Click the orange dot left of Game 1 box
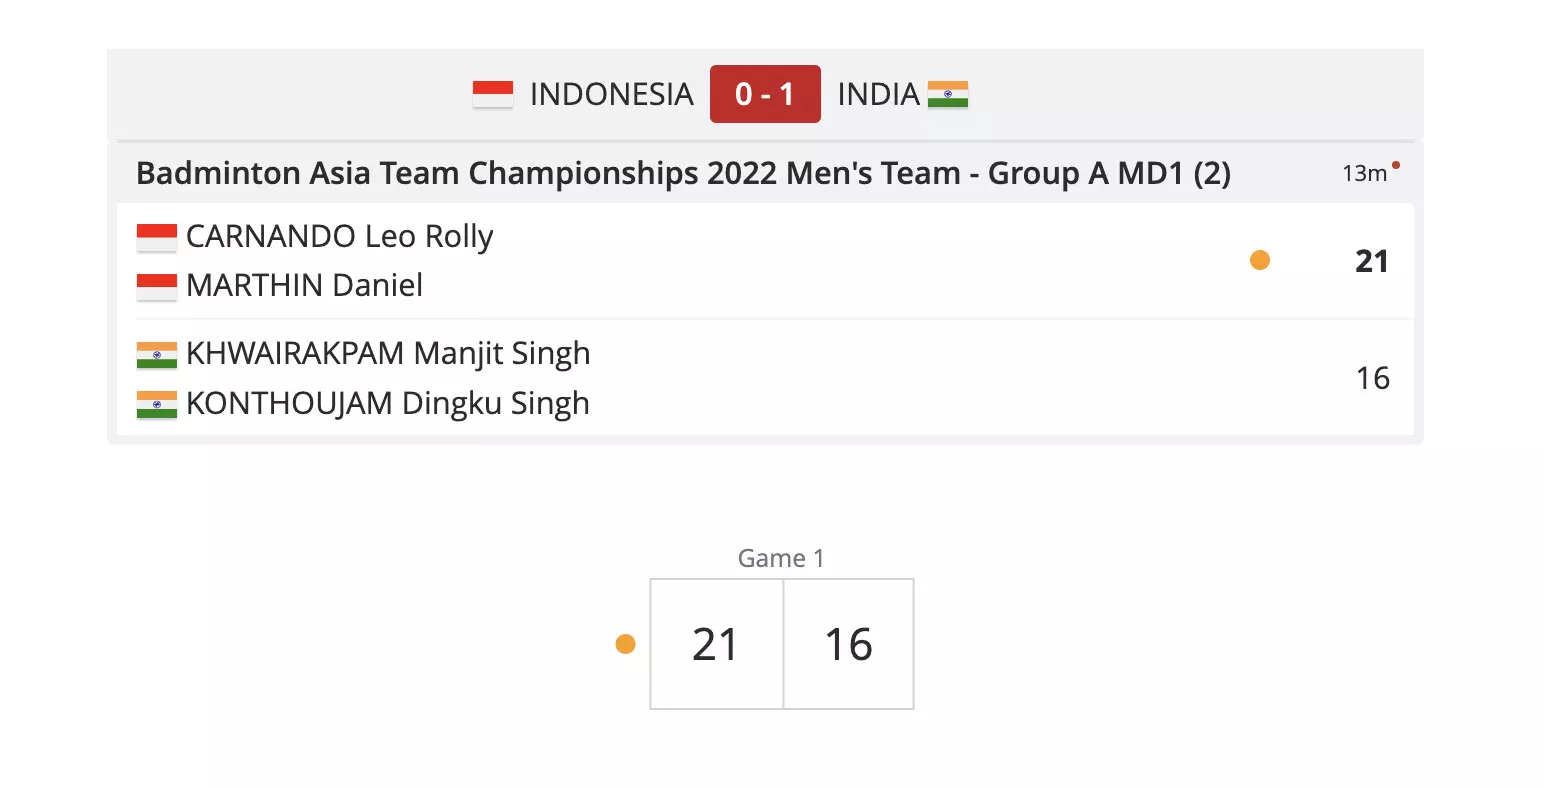This screenshot has height=788, width=1544. 626,644
